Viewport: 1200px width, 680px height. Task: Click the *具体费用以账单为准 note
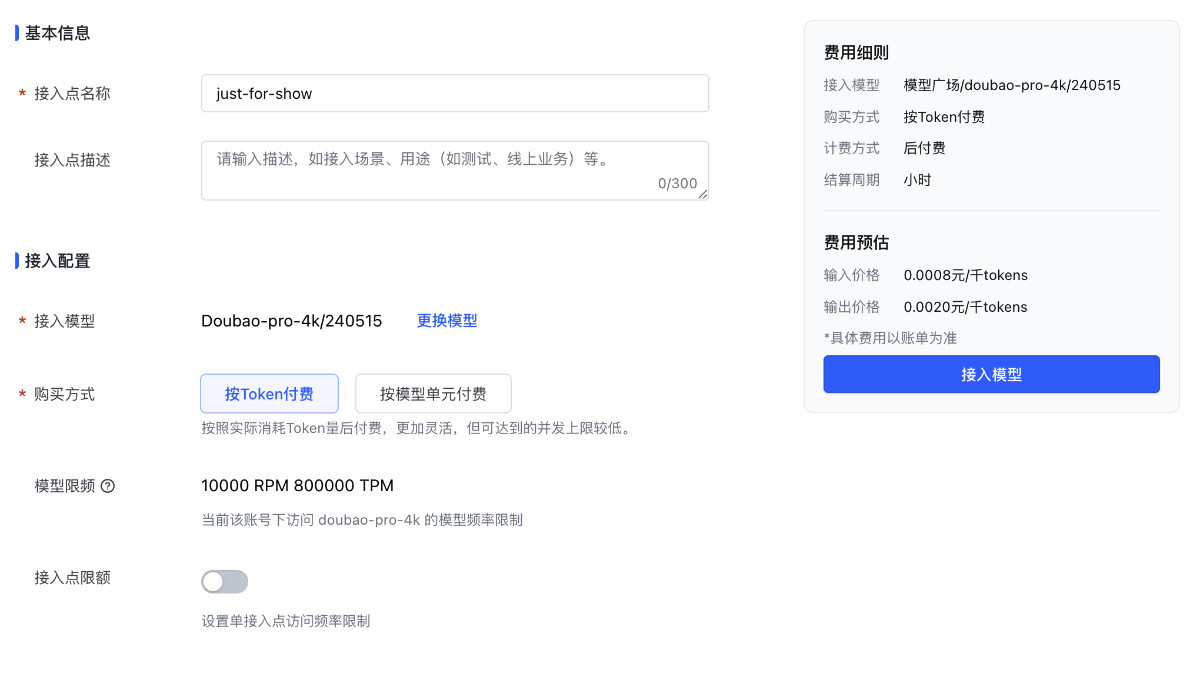[x=890, y=338]
